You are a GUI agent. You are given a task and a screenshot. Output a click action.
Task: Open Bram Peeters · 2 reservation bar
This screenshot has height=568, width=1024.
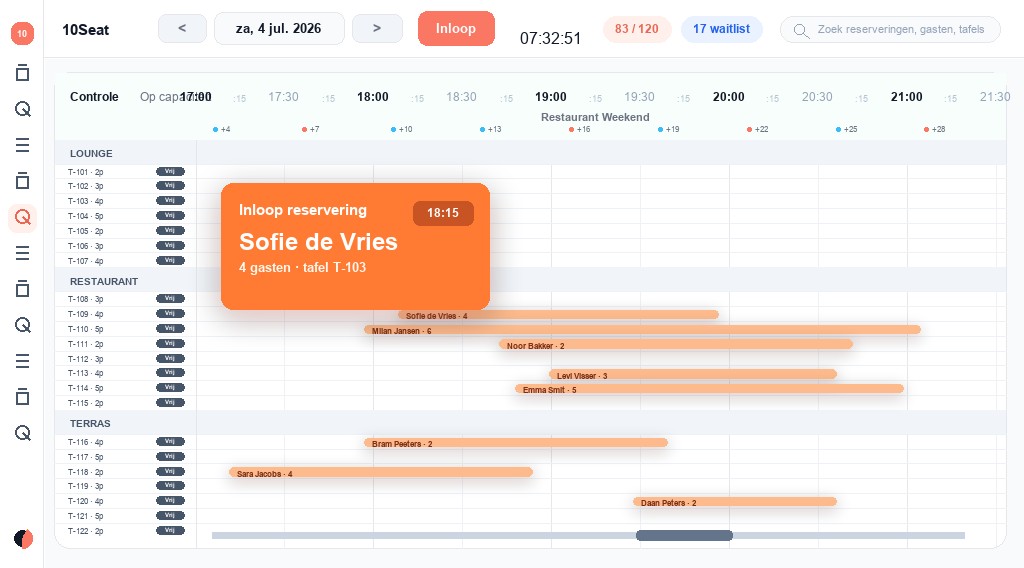coord(515,443)
